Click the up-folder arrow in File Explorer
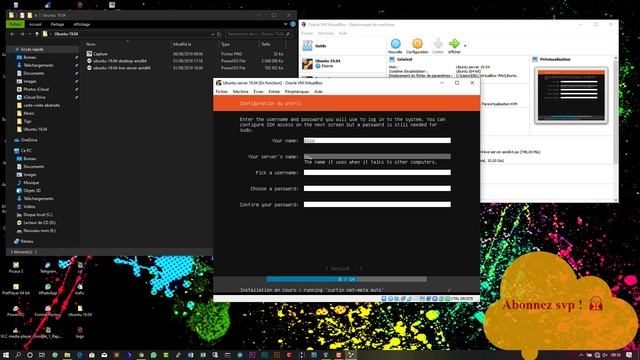 37,34
